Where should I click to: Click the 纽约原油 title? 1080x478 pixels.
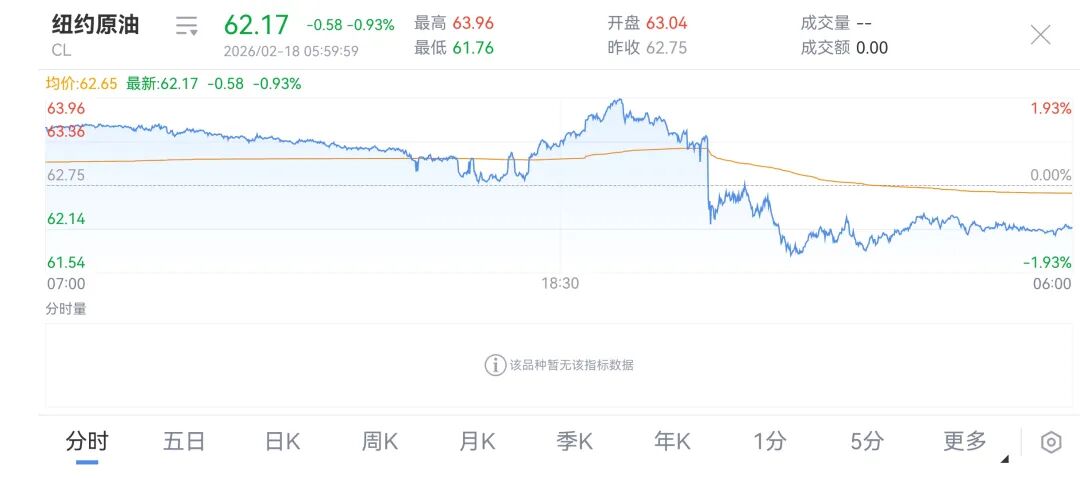click(96, 25)
